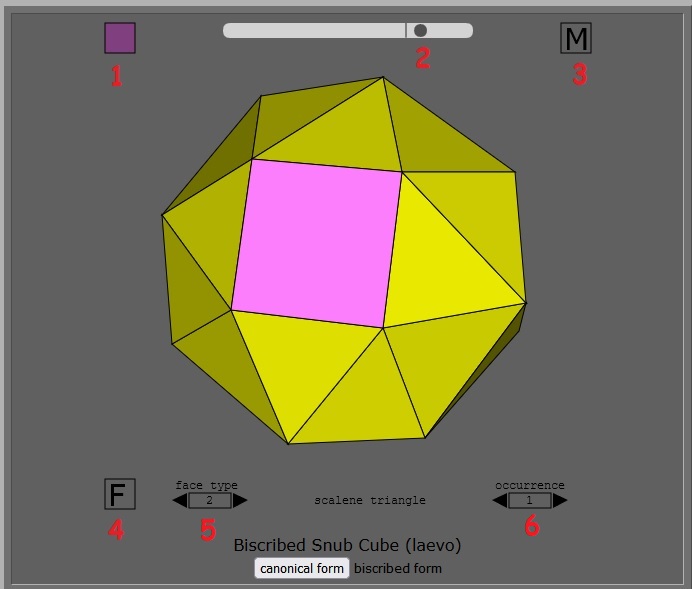Click the slider's round gray handle
The image size is (693, 589).
click(x=420, y=30)
